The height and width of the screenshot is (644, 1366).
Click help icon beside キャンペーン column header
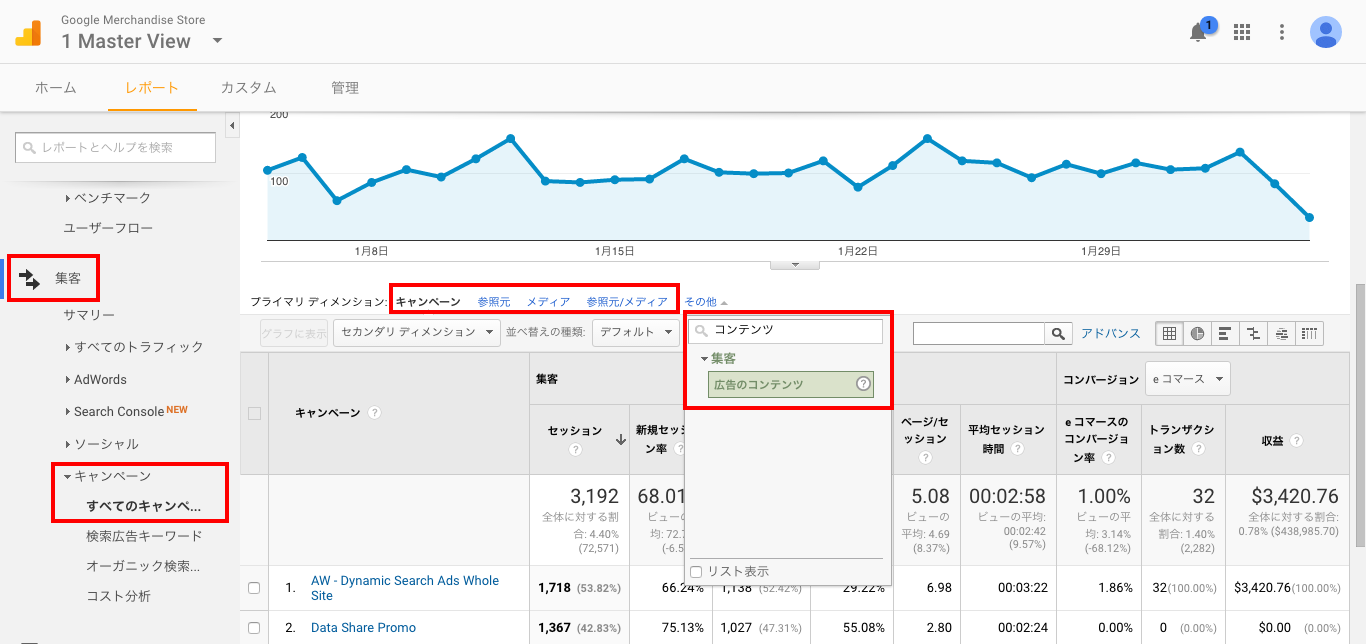click(x=374, y=412)
